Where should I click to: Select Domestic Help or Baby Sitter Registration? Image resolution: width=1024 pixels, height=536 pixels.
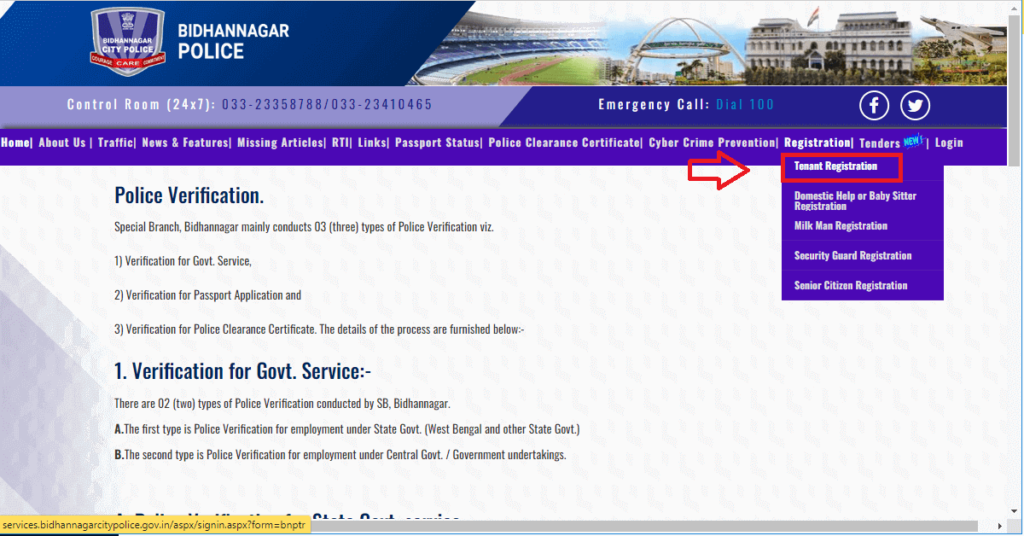point(855,200)
